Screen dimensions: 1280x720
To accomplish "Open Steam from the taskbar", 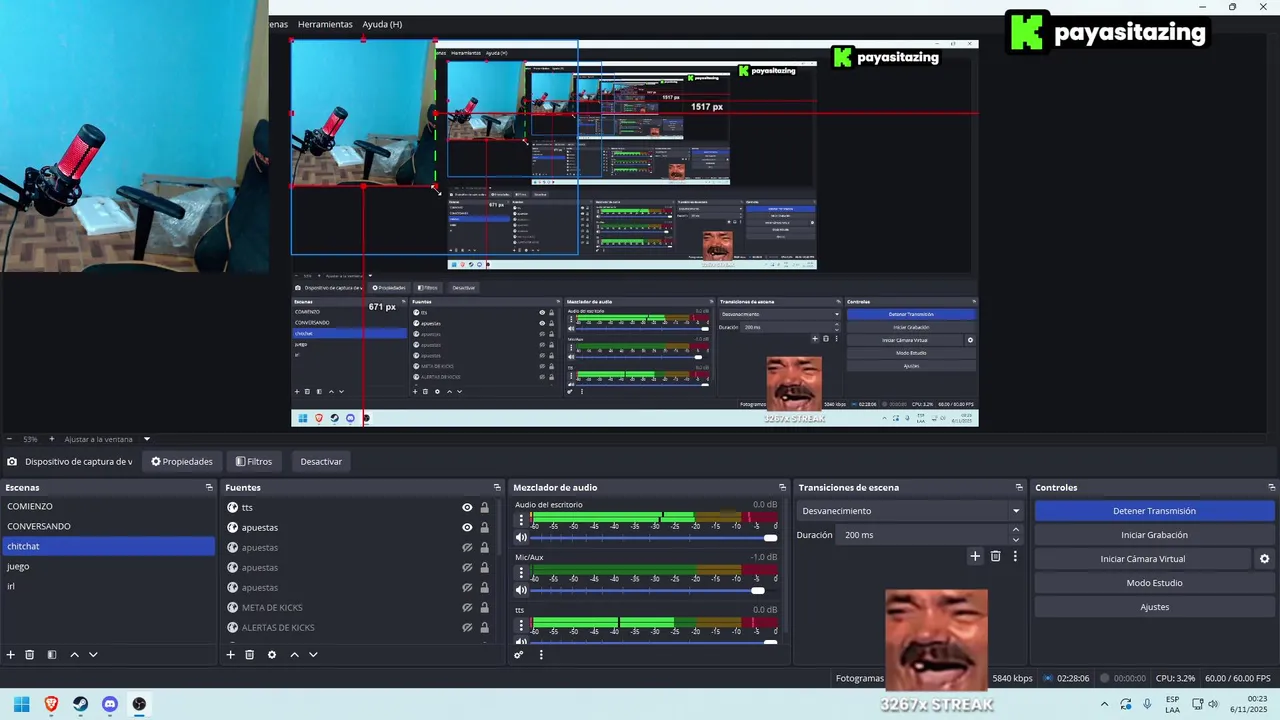I will click(80, 704).
